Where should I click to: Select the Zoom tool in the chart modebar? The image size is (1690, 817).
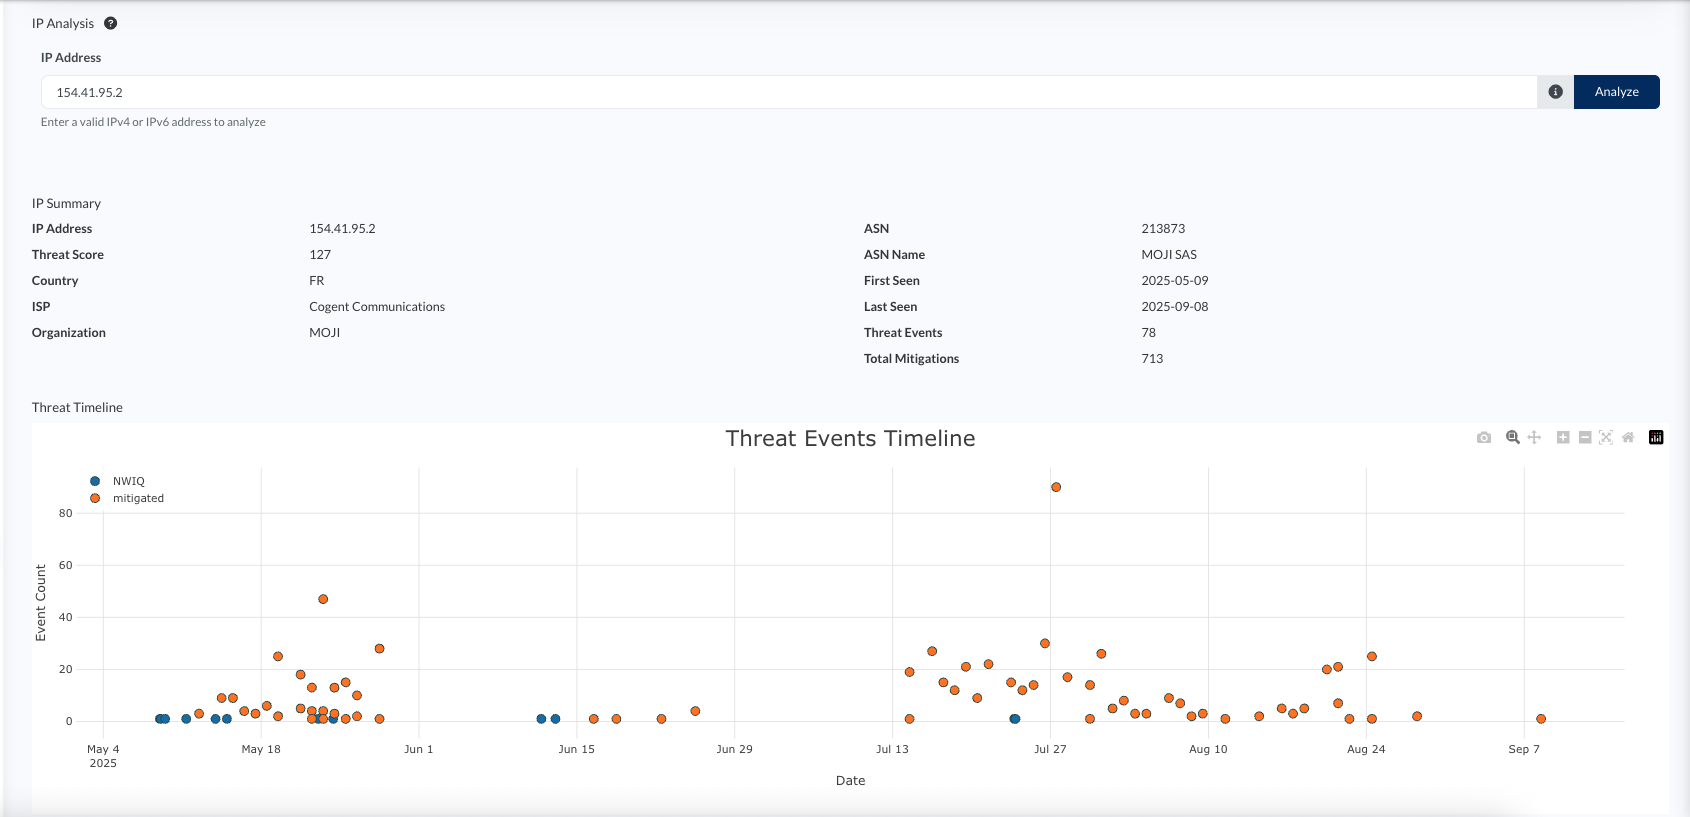point(1513,437)
